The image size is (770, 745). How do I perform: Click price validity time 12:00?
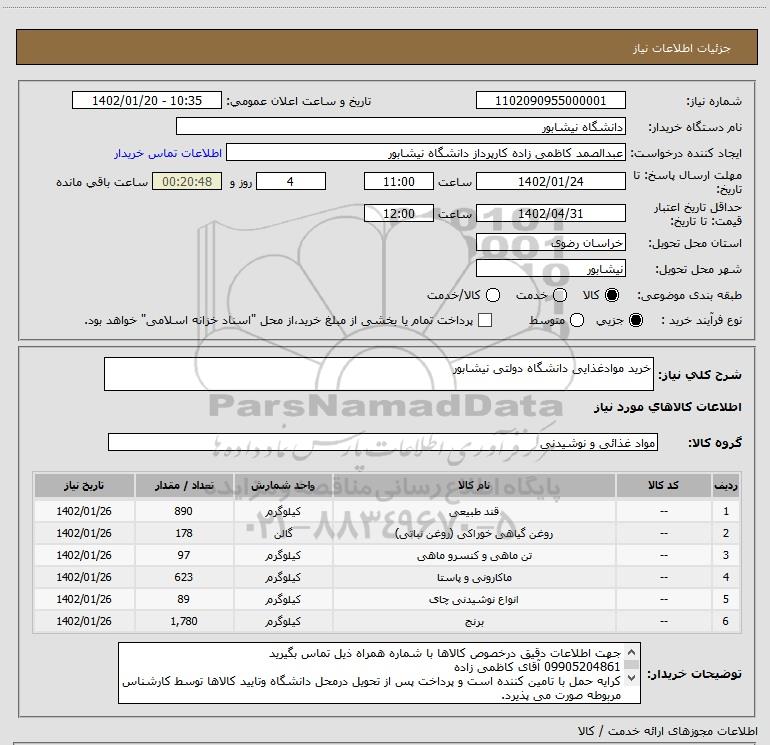pyautogui.click(x=399, y=213)
